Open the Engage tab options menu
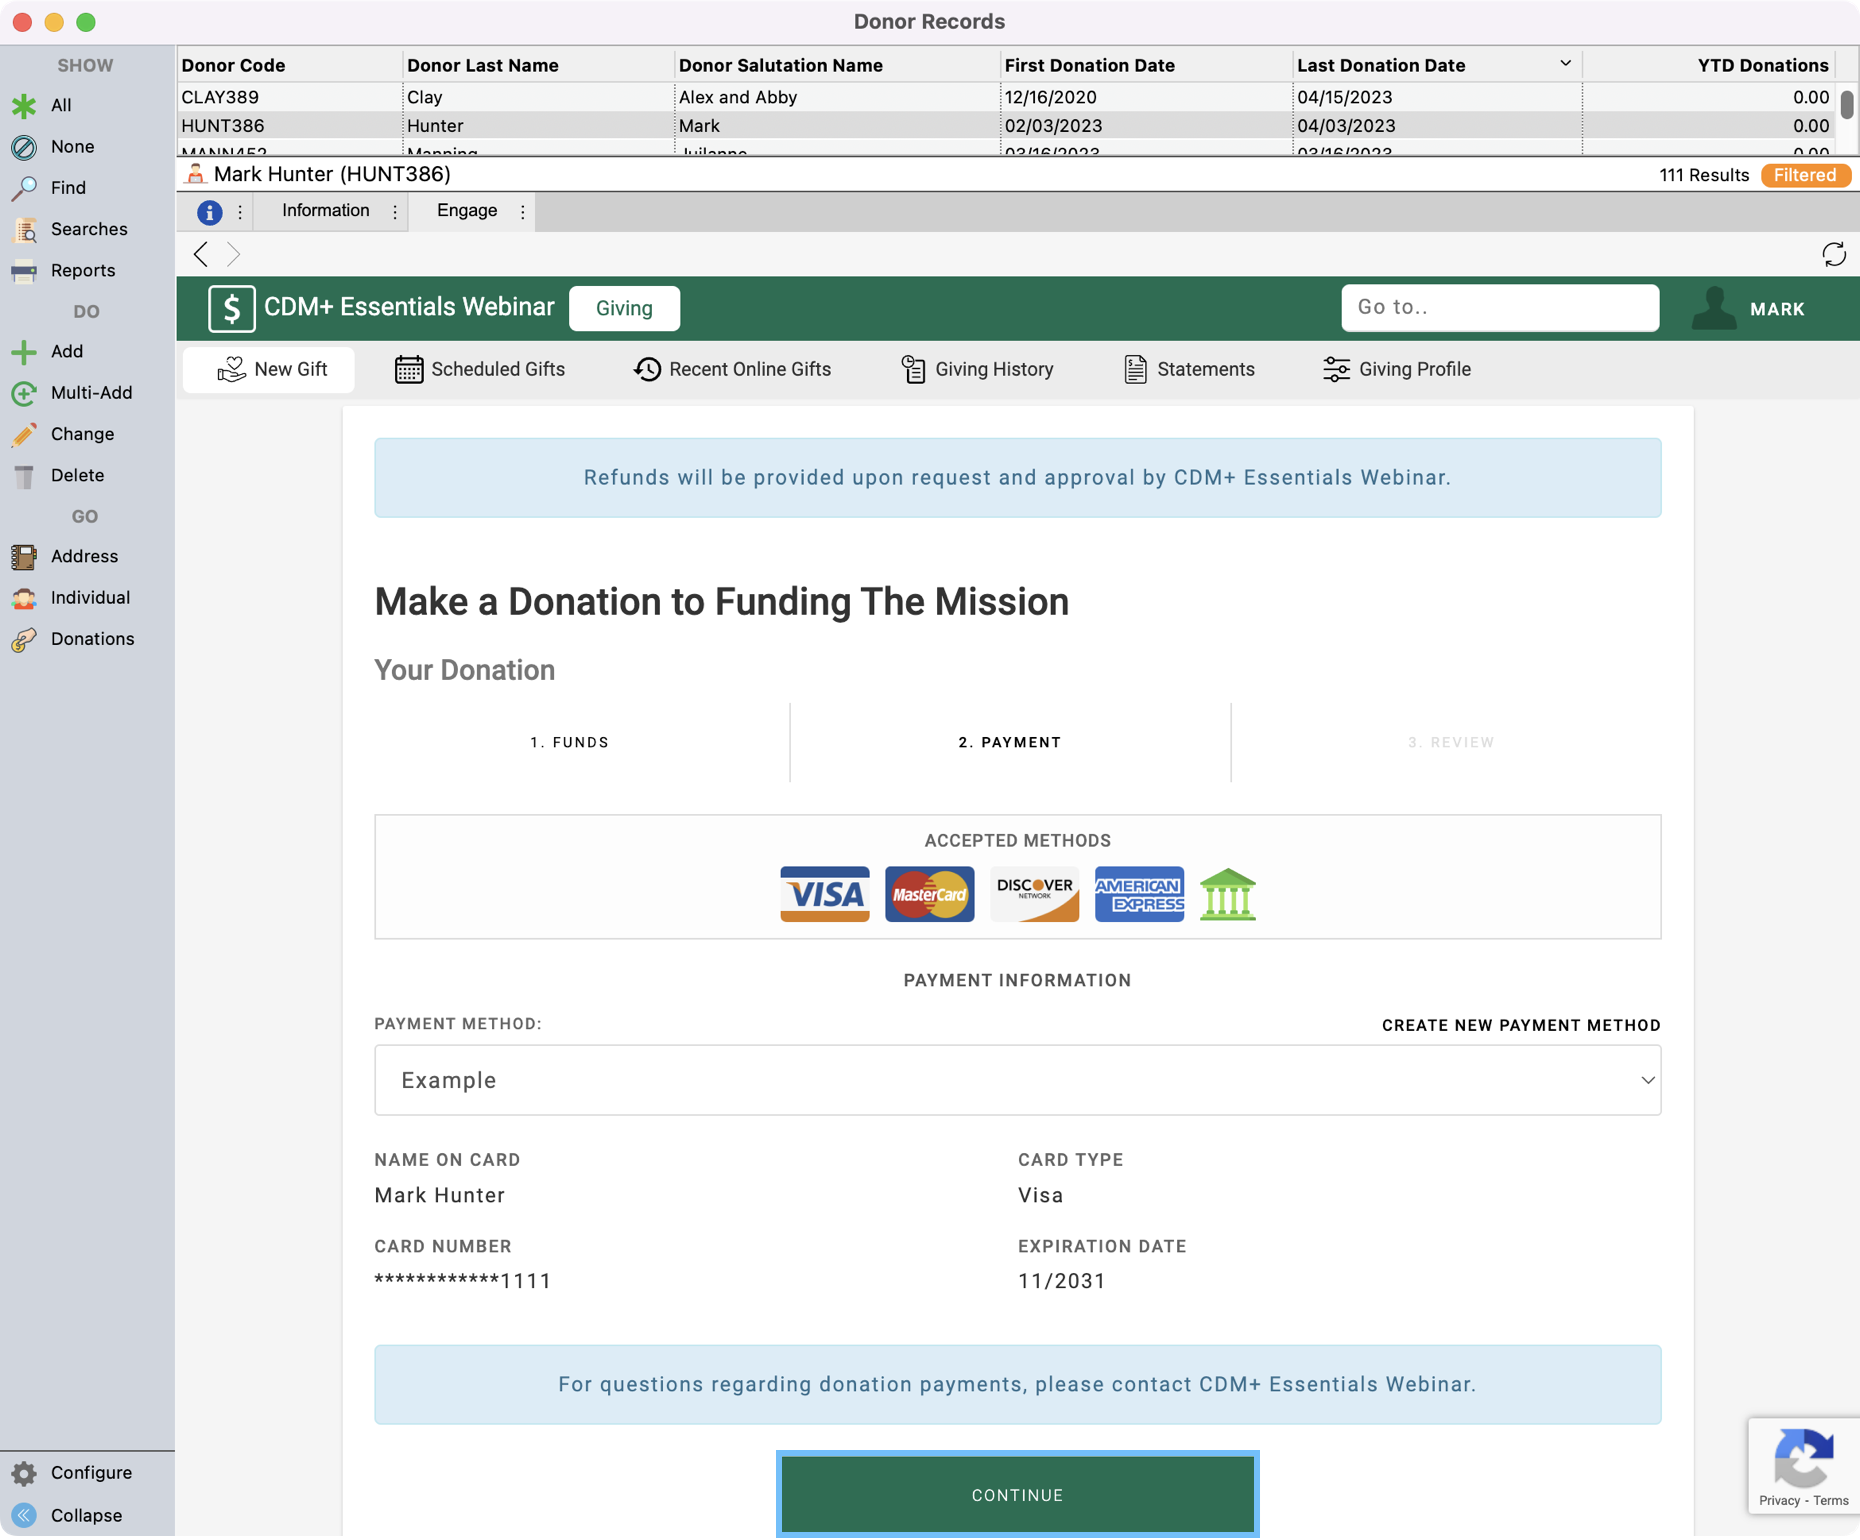Image resolution: width=1860 pixels, height=1540 pixels. [522, 212]
